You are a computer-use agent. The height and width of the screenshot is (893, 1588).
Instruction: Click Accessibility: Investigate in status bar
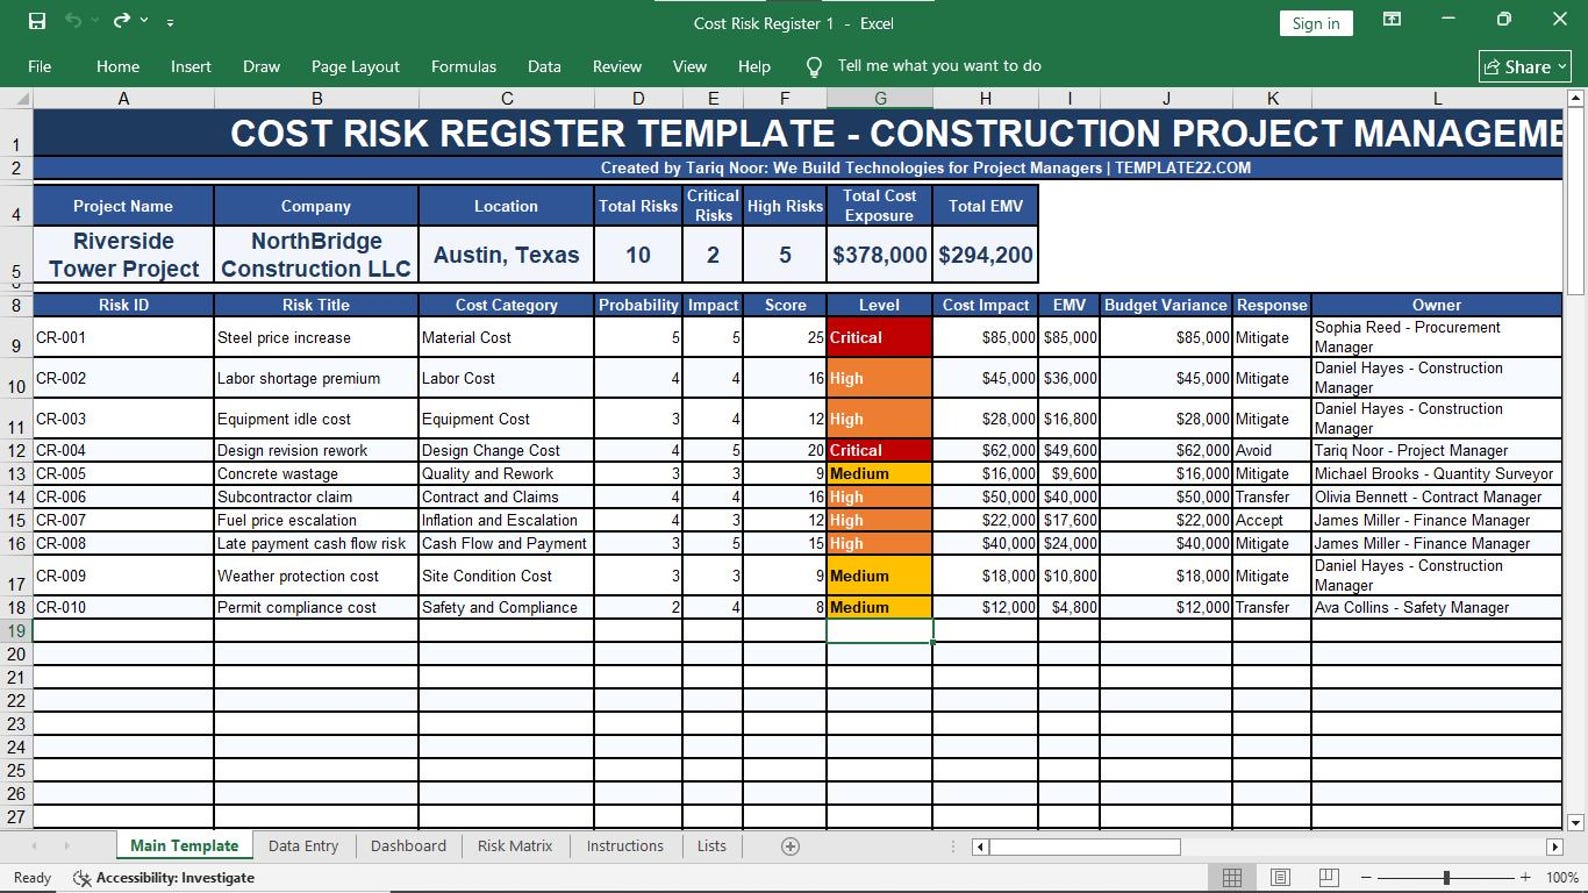(164, 878)
